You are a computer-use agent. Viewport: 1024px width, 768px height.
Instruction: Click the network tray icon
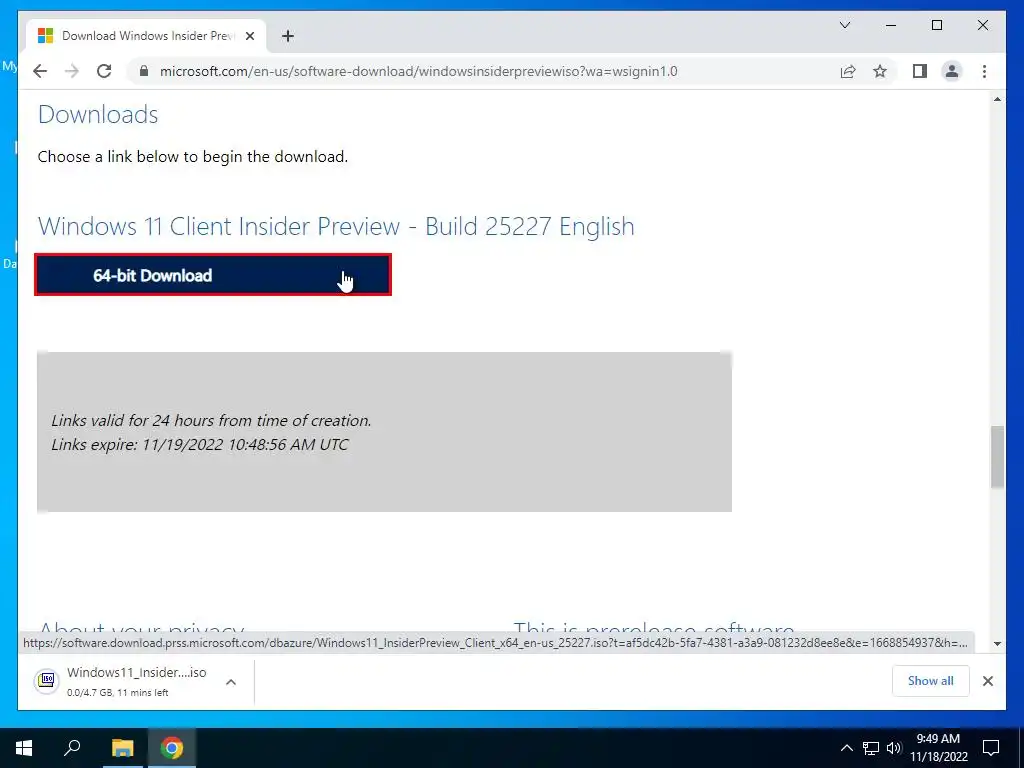coord(871,748)
